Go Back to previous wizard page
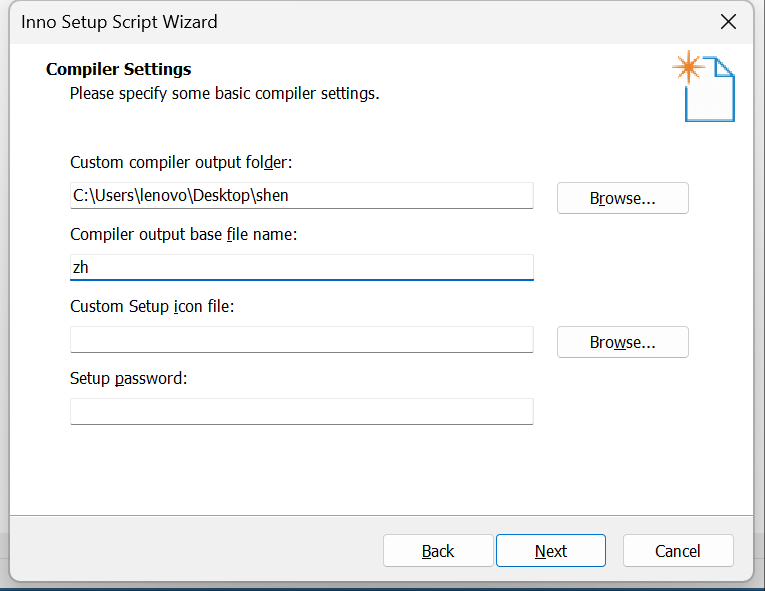This screenshot has width=765, height=591. [x=438, y=550]
